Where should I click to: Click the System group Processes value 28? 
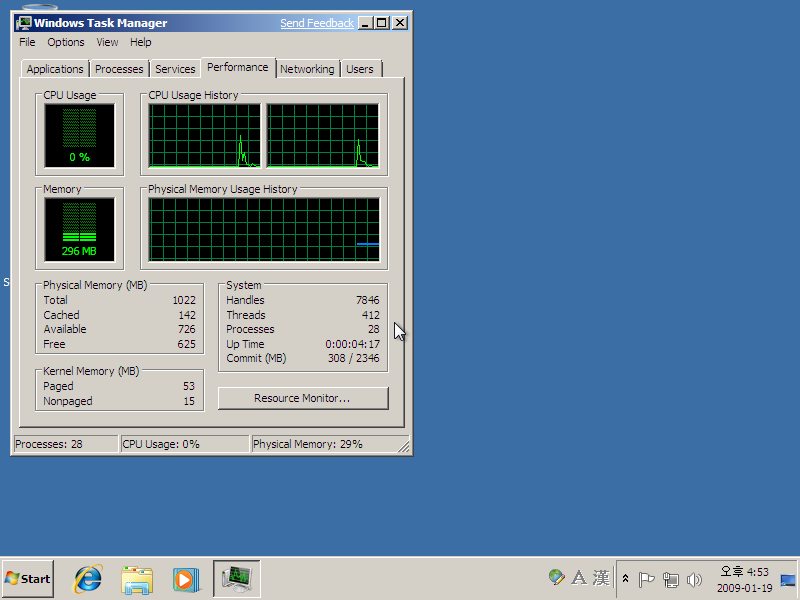pyautogui.click(x=373, y=330)
